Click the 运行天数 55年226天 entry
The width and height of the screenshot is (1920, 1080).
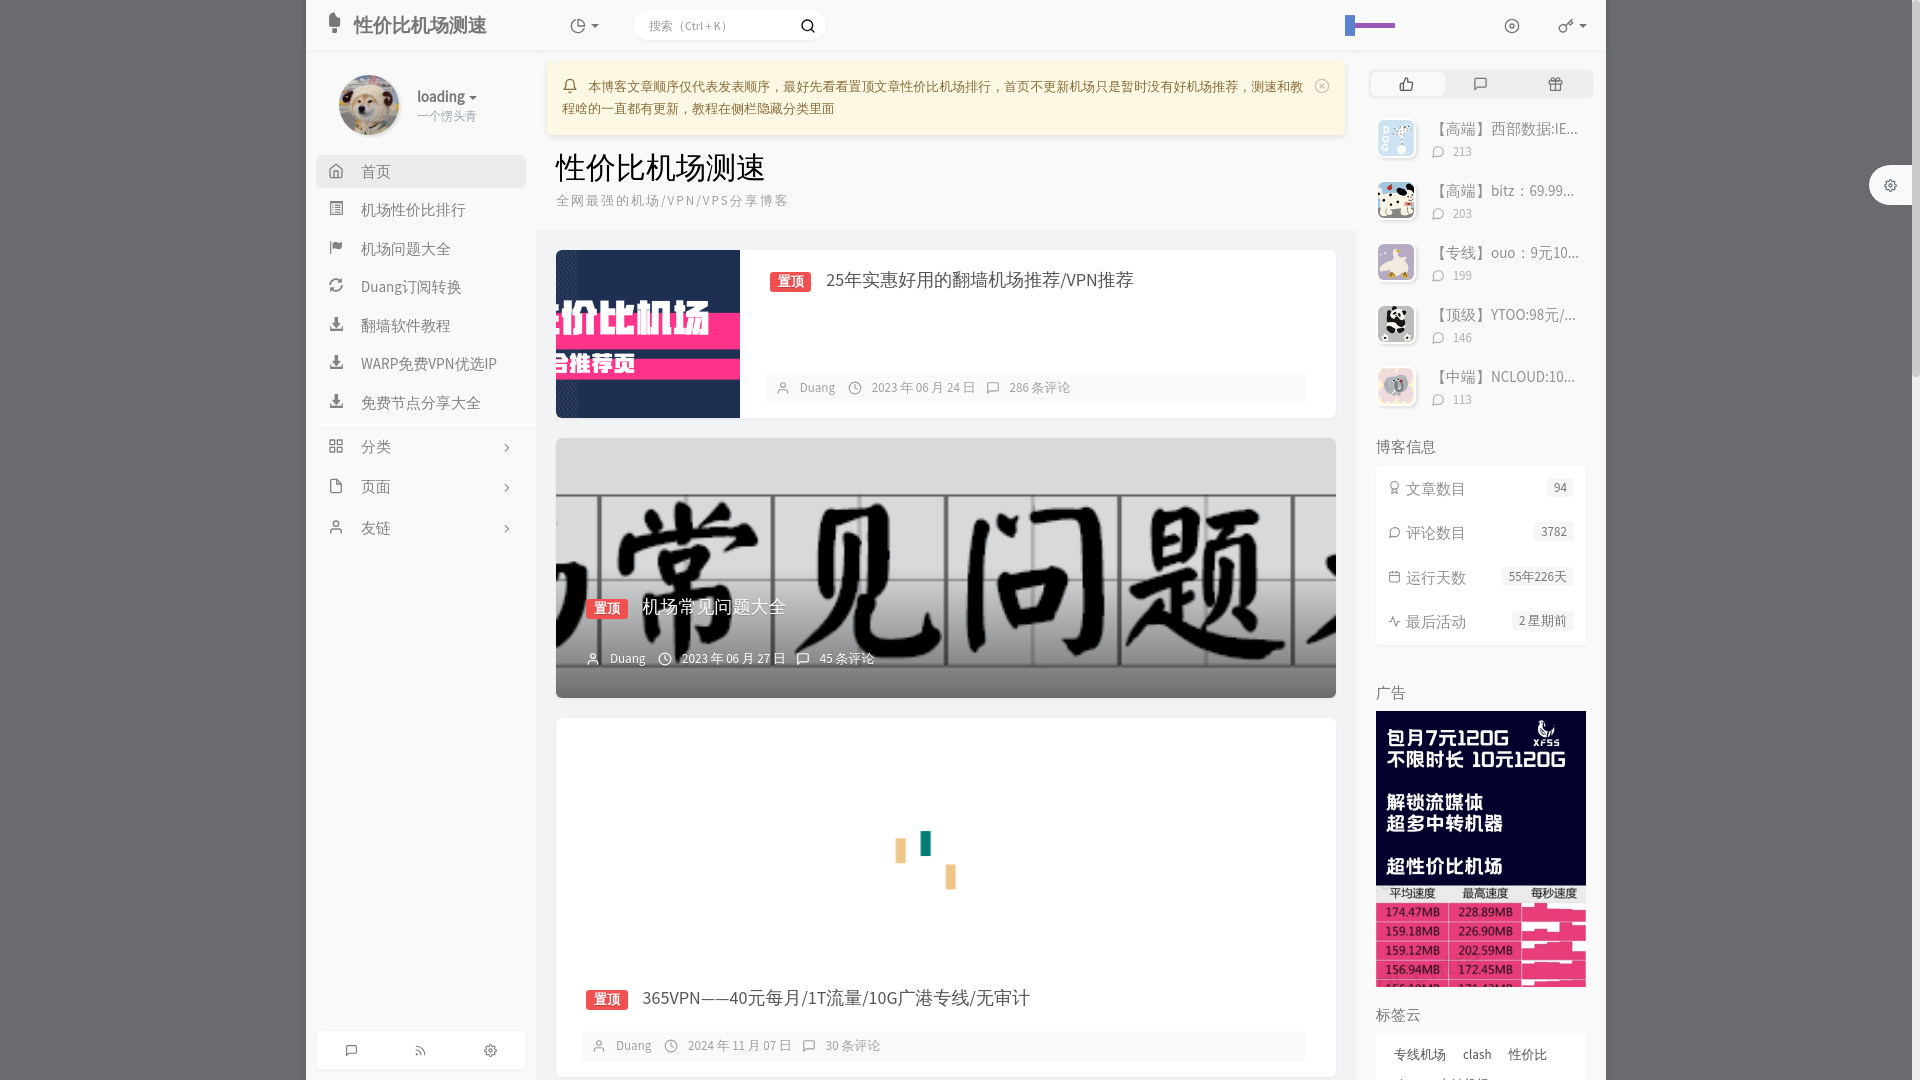point(1481,577)
